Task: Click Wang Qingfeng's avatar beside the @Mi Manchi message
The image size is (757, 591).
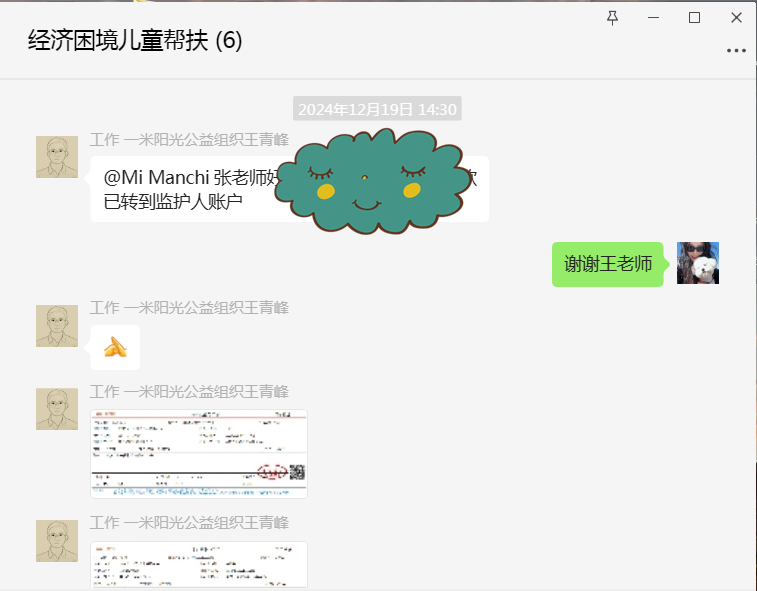Action: coord(57,157)
